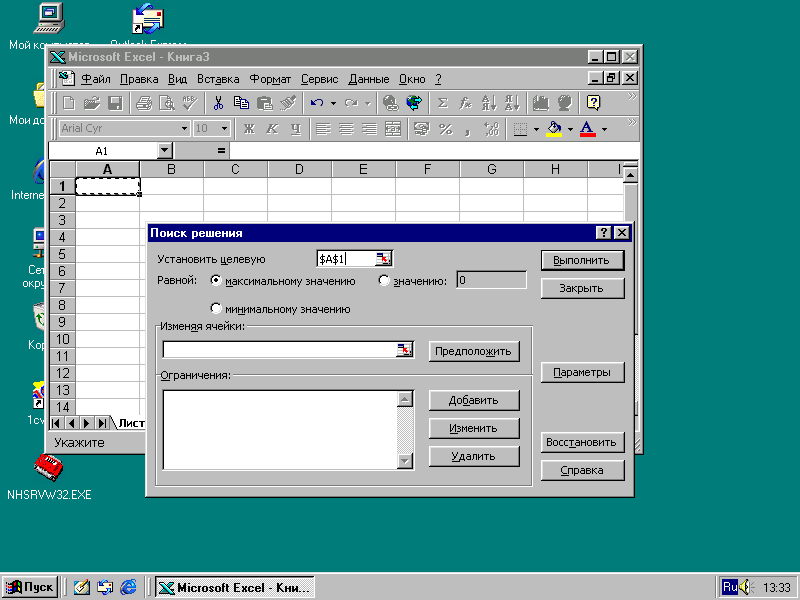
Task: Toggle Bold Ж formatting button
Action: [249, 129]
